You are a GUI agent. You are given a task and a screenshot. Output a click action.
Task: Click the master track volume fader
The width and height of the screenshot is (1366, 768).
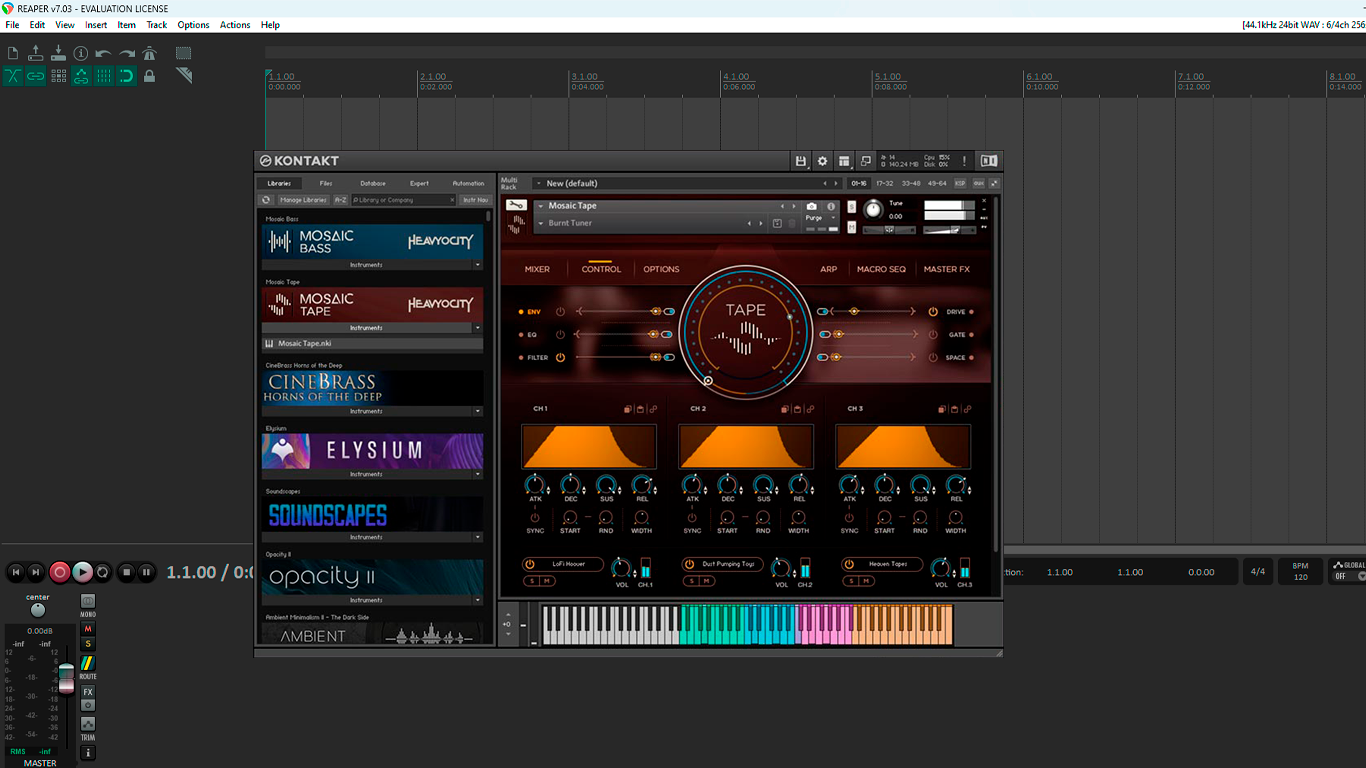66,677
